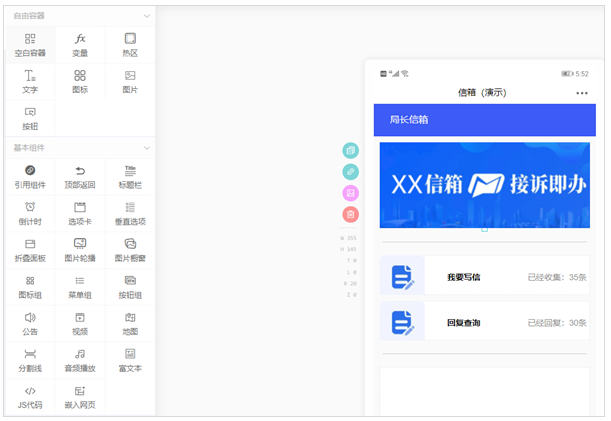Pick the 图片轮播 image carousel component
The image size is (611, 421).
pyautogui.click(x=80, y=250)
